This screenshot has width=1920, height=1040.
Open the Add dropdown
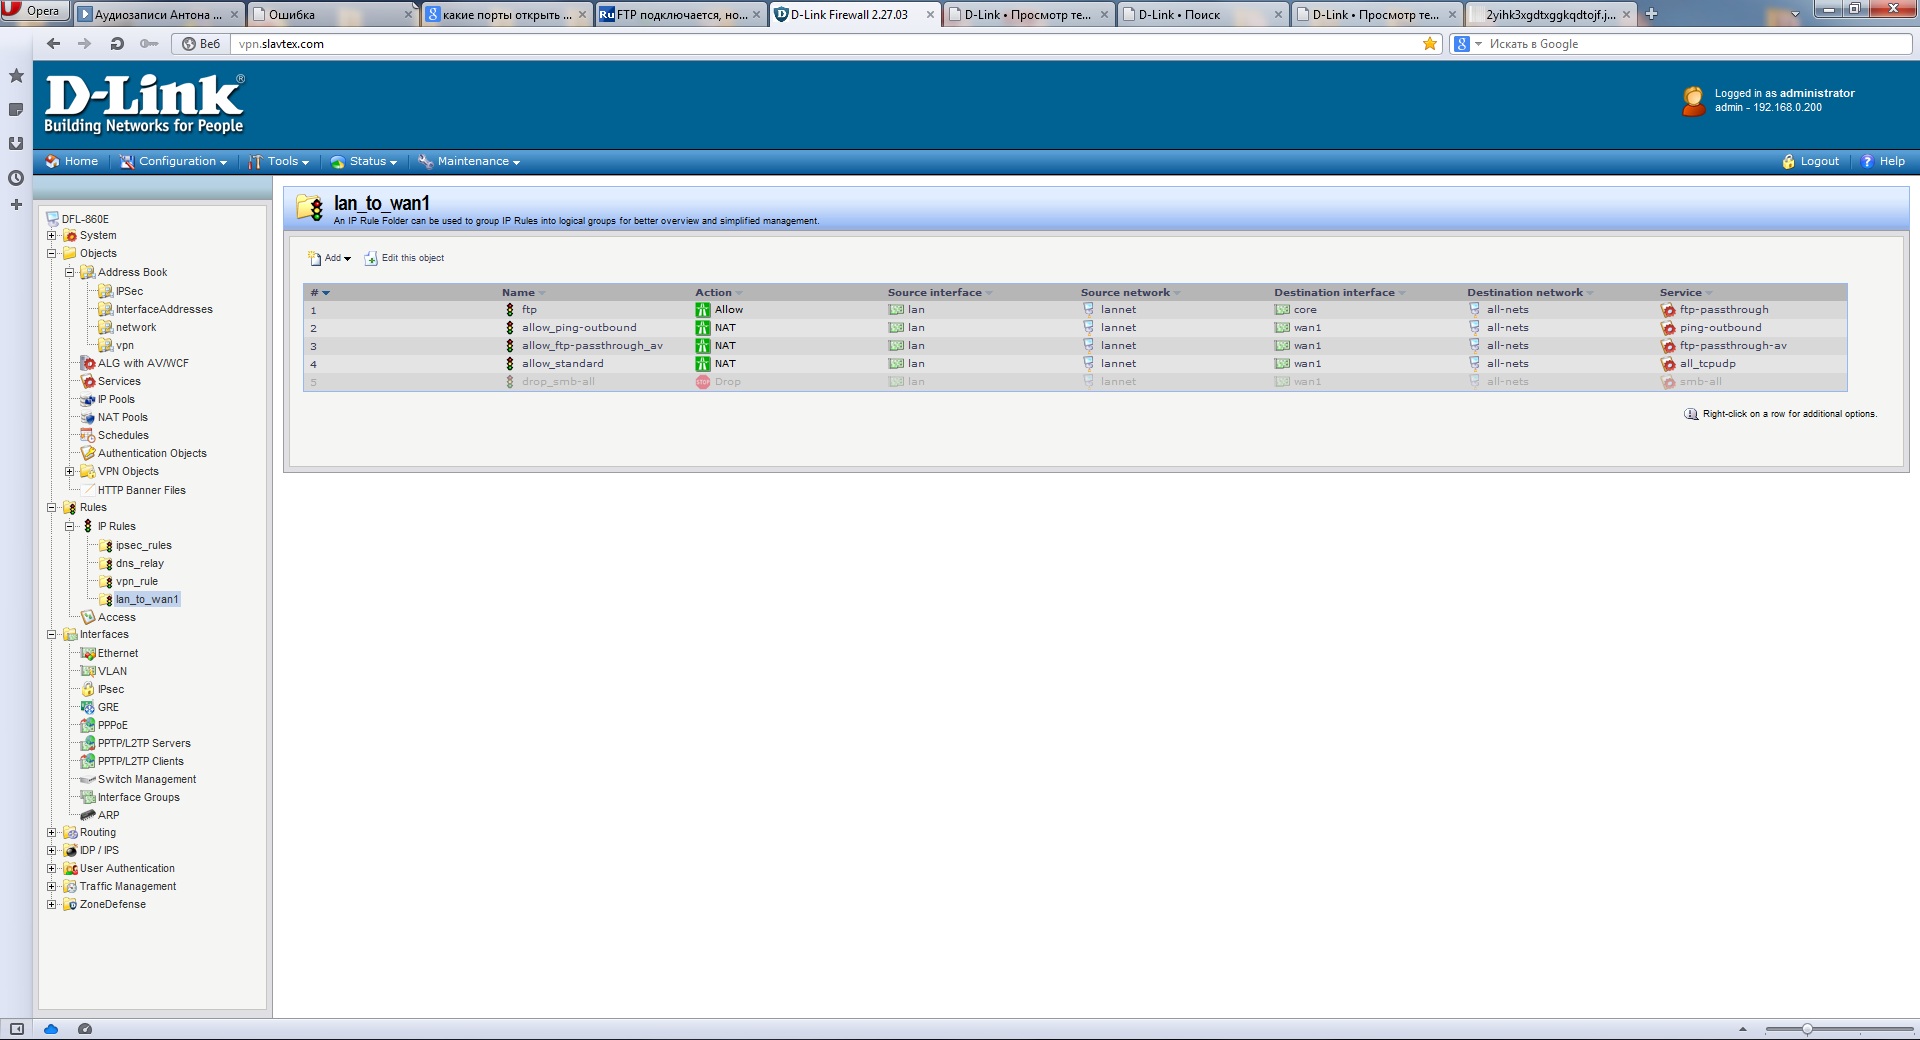click(x=330, y=258)
